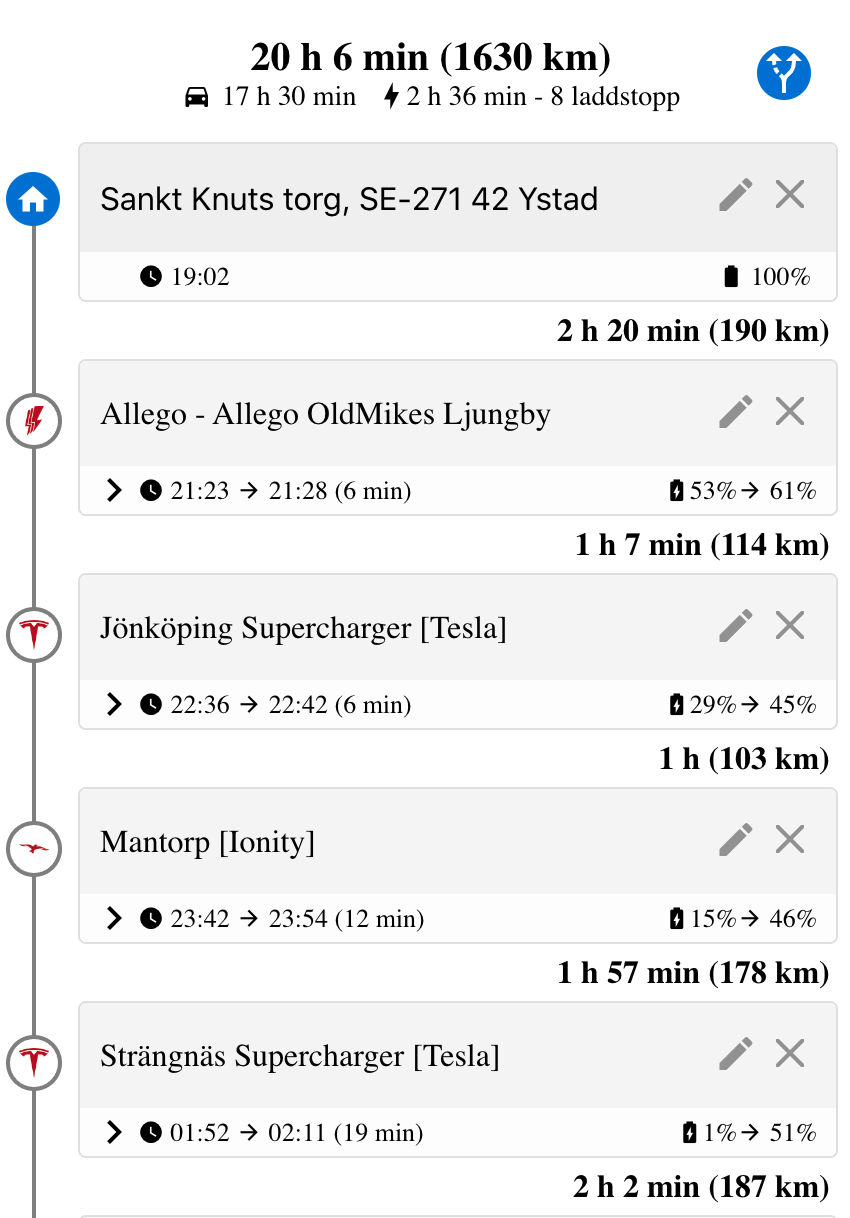850x1218 pixels.
Task: Delete the Jönköping Supercharger stop
Action: point(790,626)
